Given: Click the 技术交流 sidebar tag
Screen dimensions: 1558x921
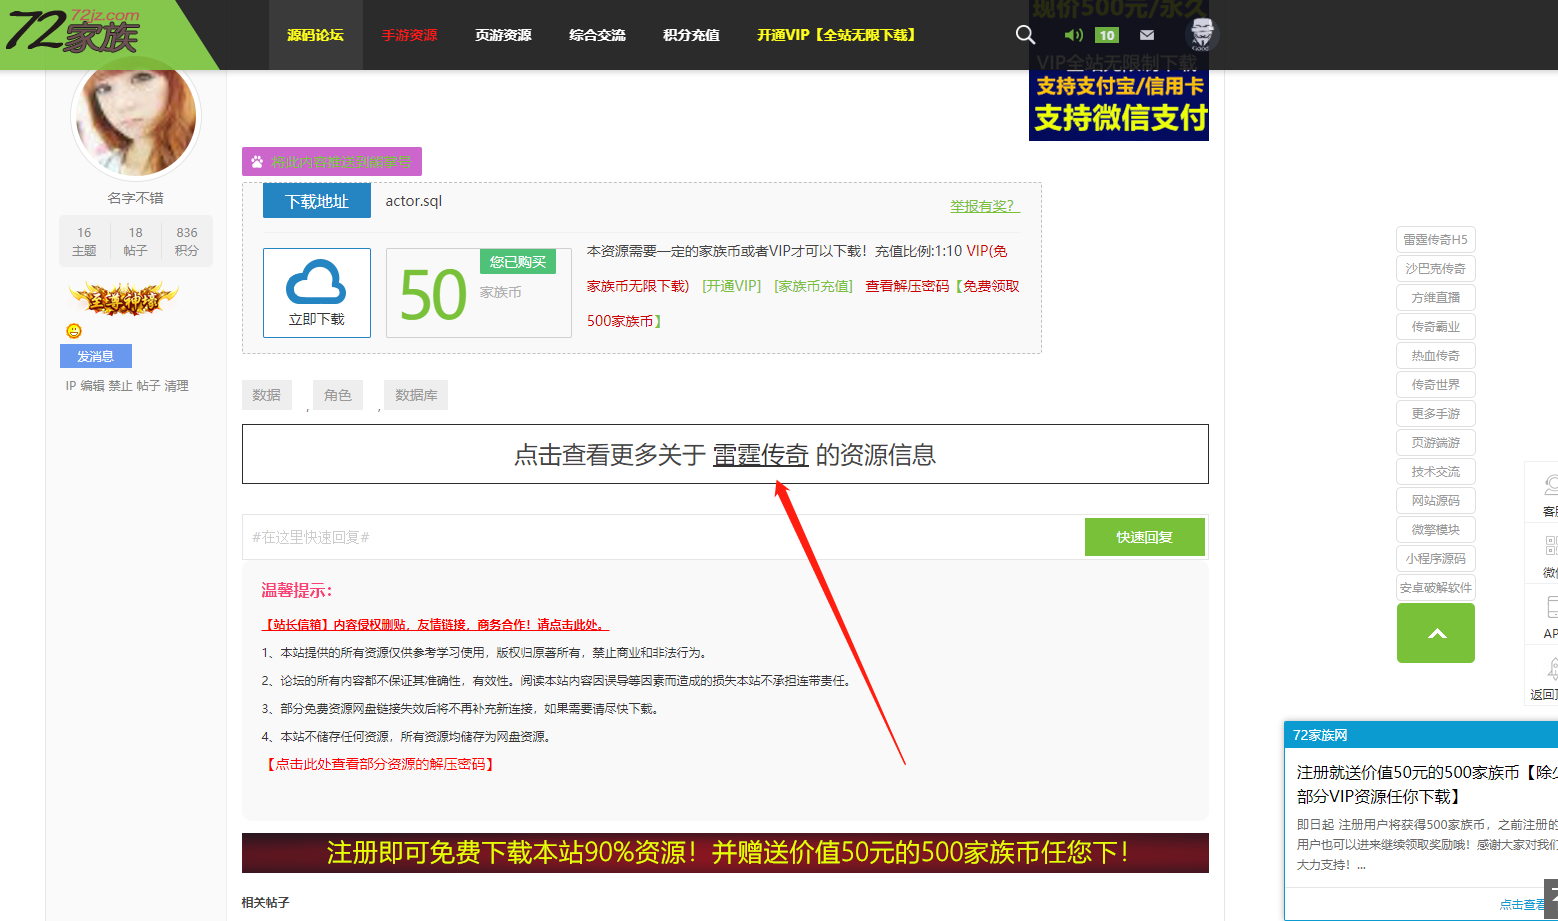Looking at the screenshot, I should click(1436, 472).
